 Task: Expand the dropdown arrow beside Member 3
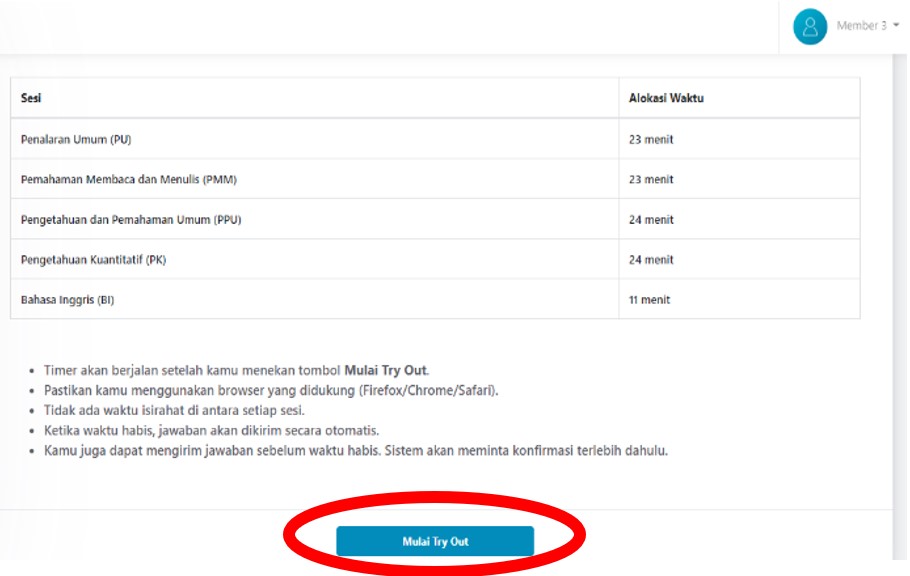pyautogui.click(x=896, y=26)
